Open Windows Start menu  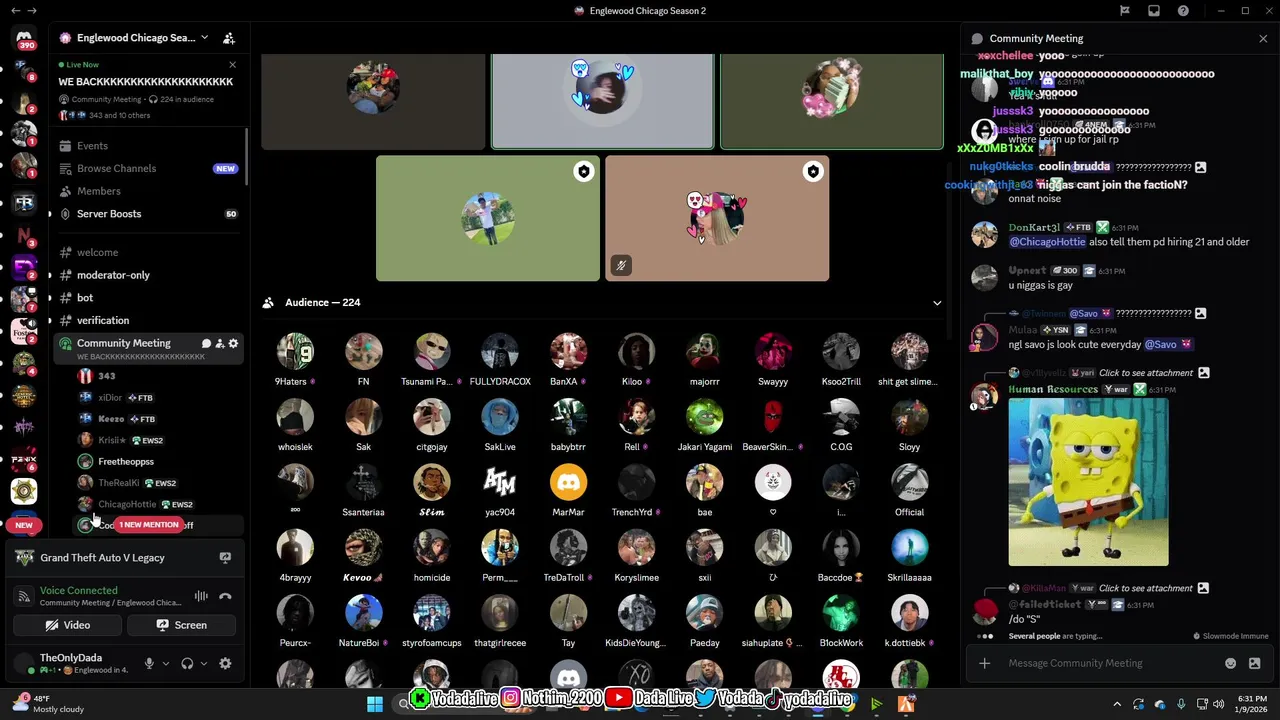(375, 704)
